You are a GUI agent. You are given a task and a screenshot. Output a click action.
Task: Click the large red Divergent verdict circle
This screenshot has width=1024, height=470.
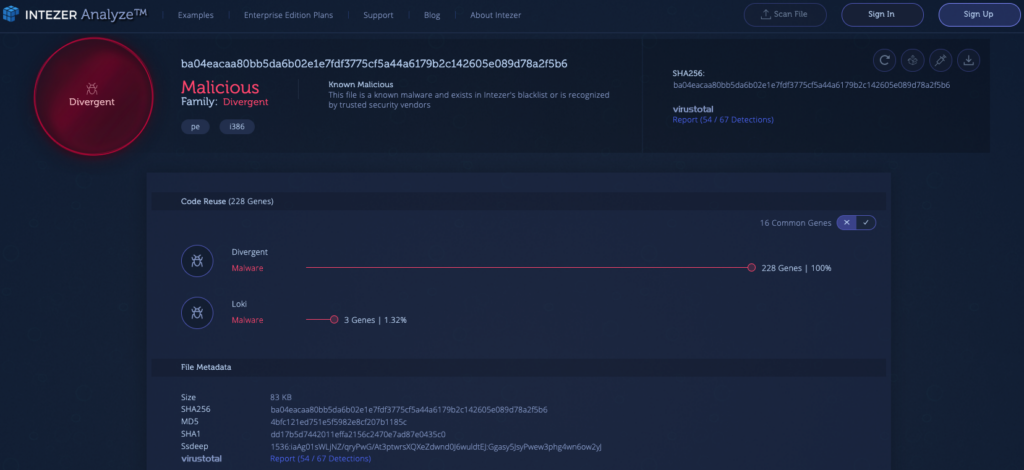pos(92,95)
